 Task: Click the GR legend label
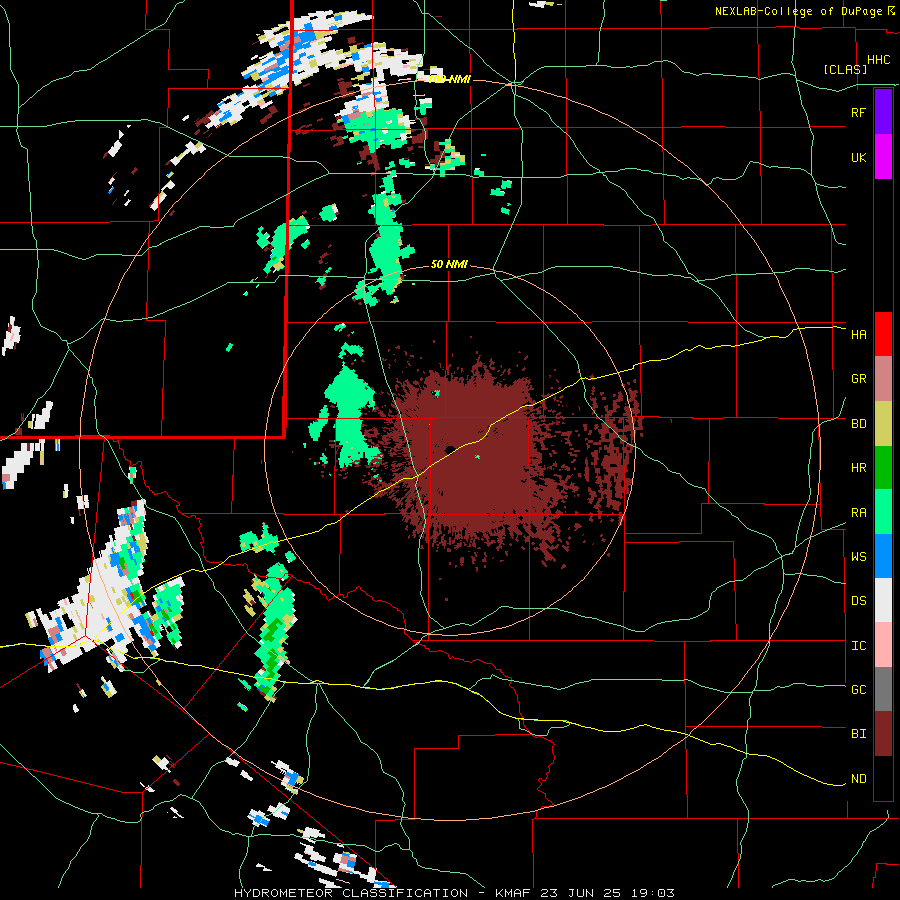click(858, 379)
